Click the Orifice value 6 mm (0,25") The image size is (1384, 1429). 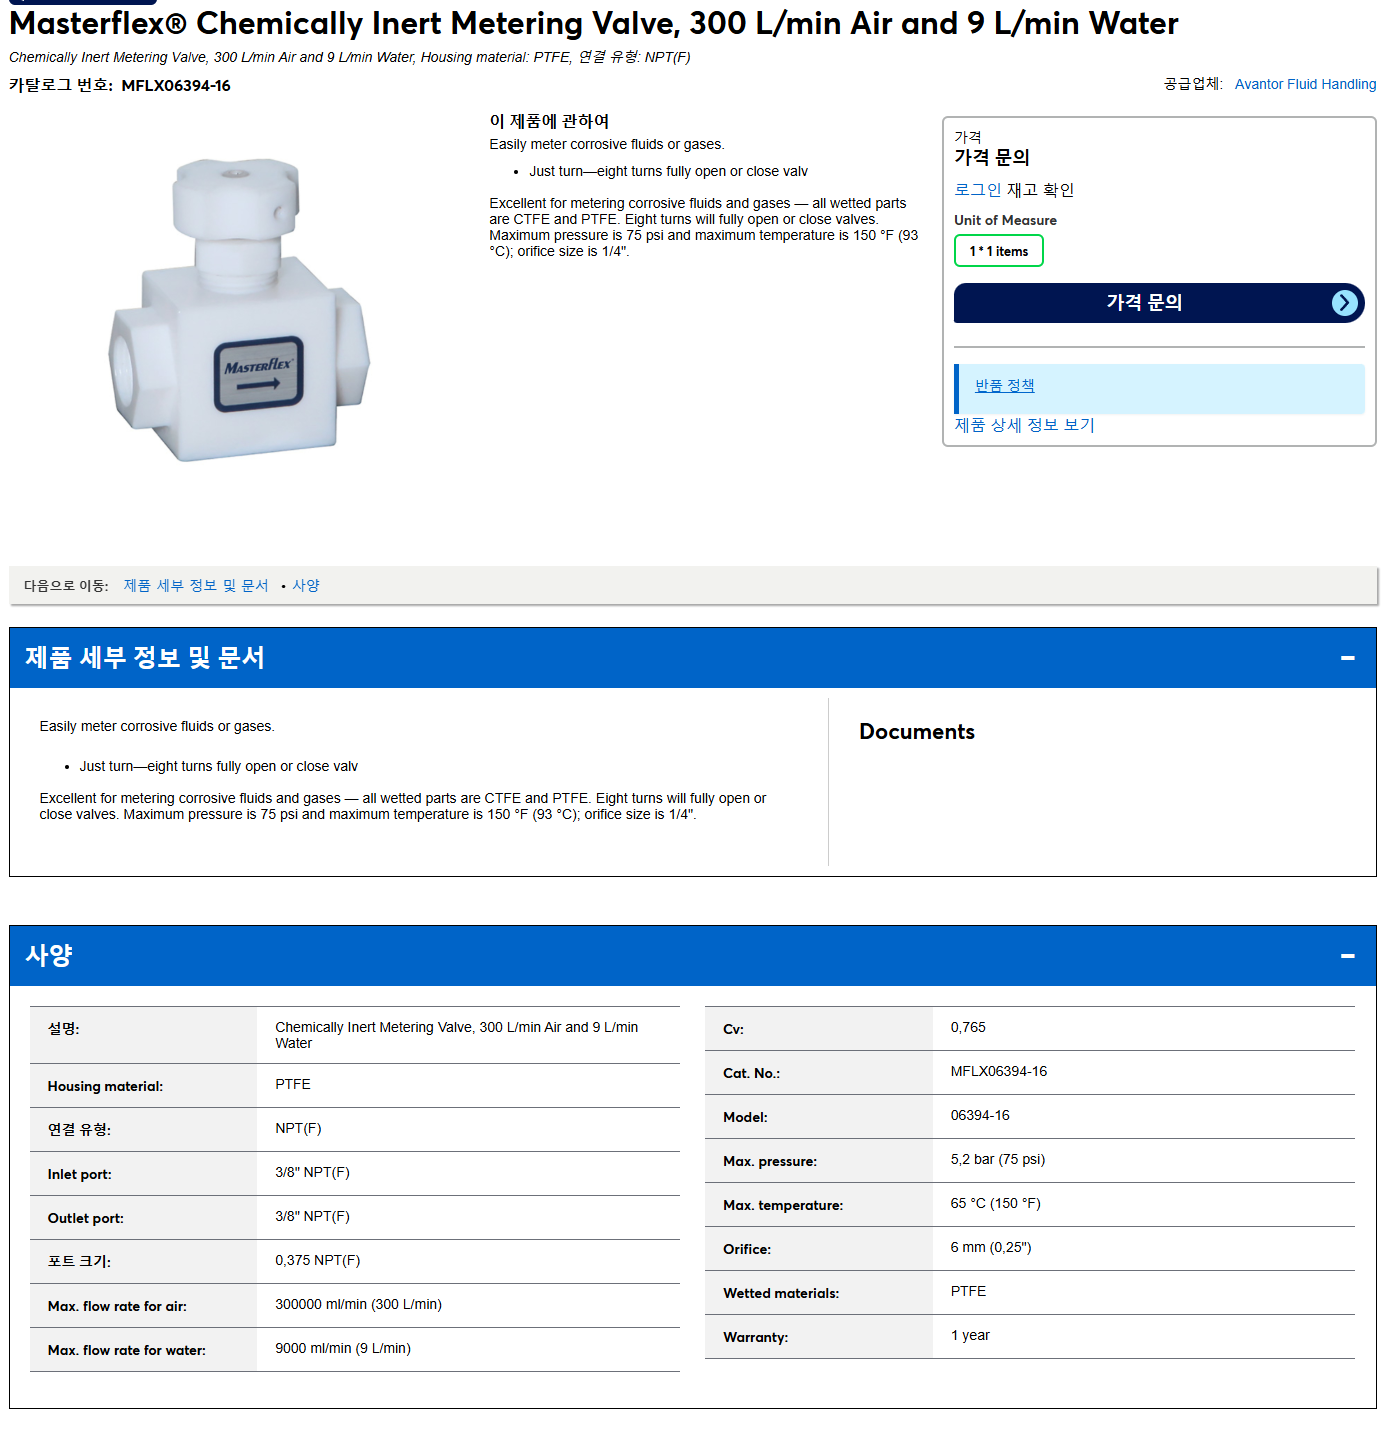(x=991, y=1247)
